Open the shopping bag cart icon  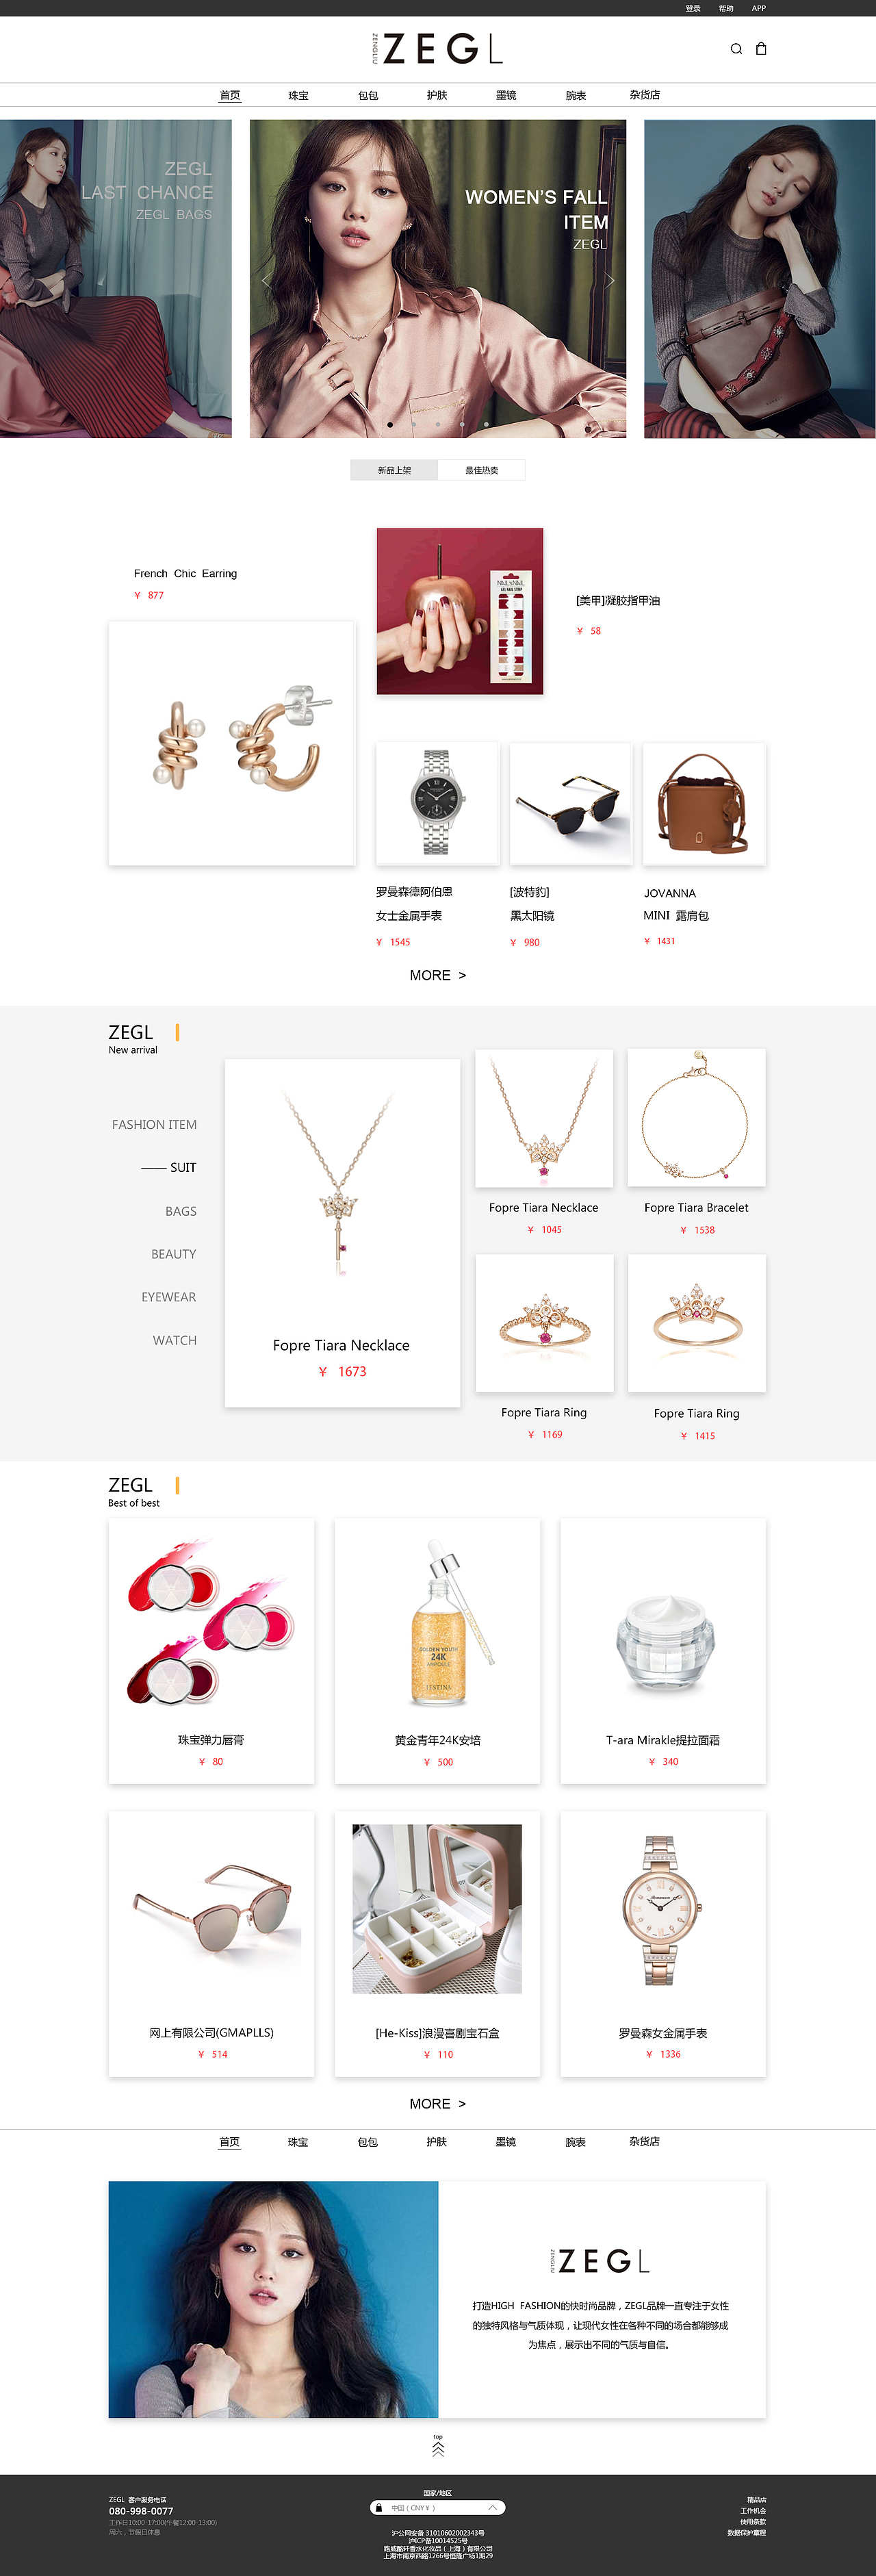pos(761,48)
